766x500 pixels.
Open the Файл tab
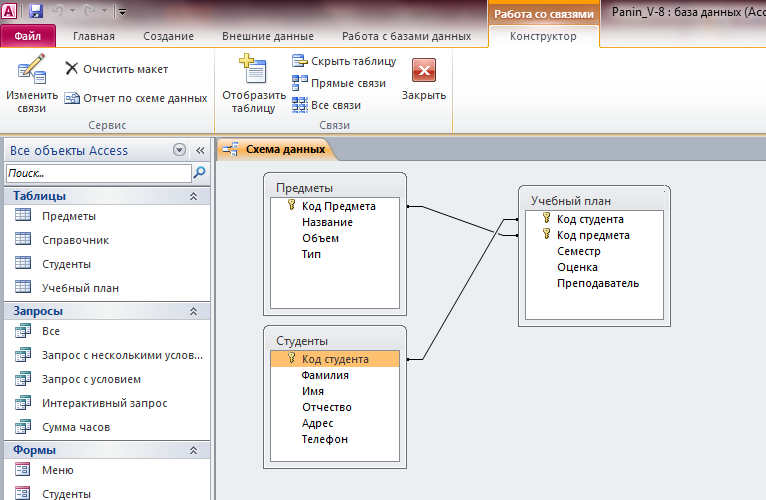[x=28, y=36]
